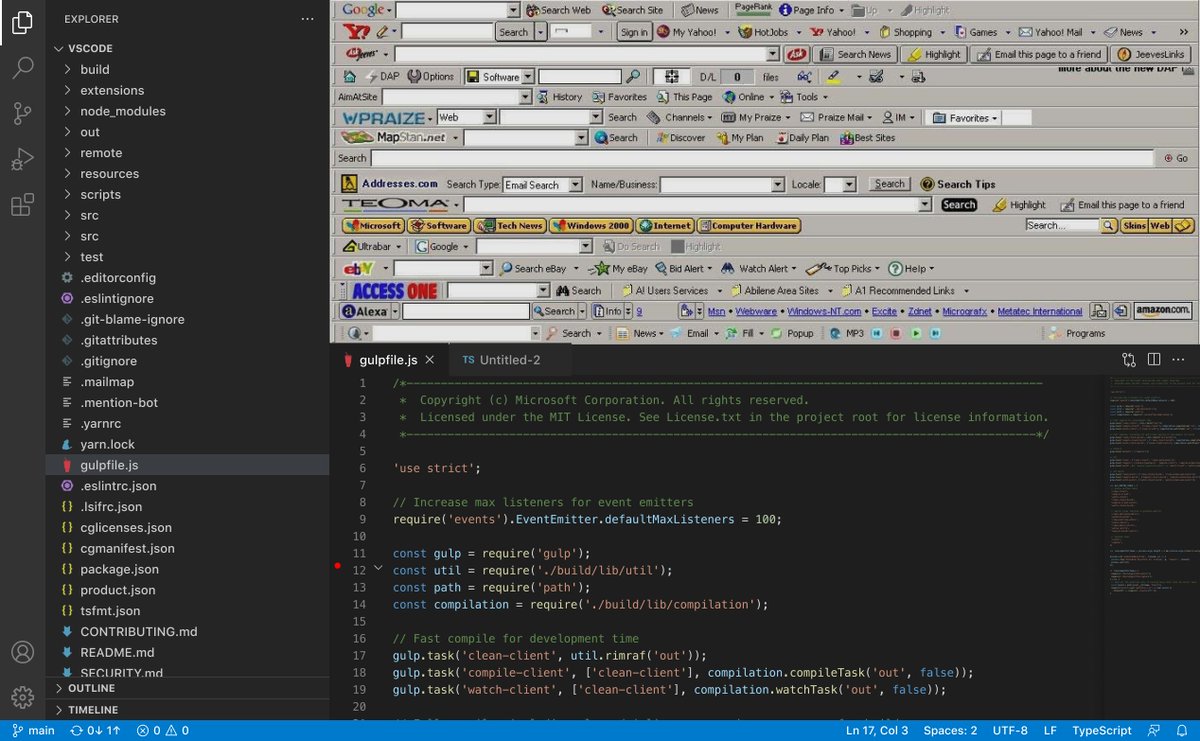The height and width of the screenshot is (741, 1200).
Task: Open the Web dropdown on WPraize toolbar
Action: click(x=489, y=117)
